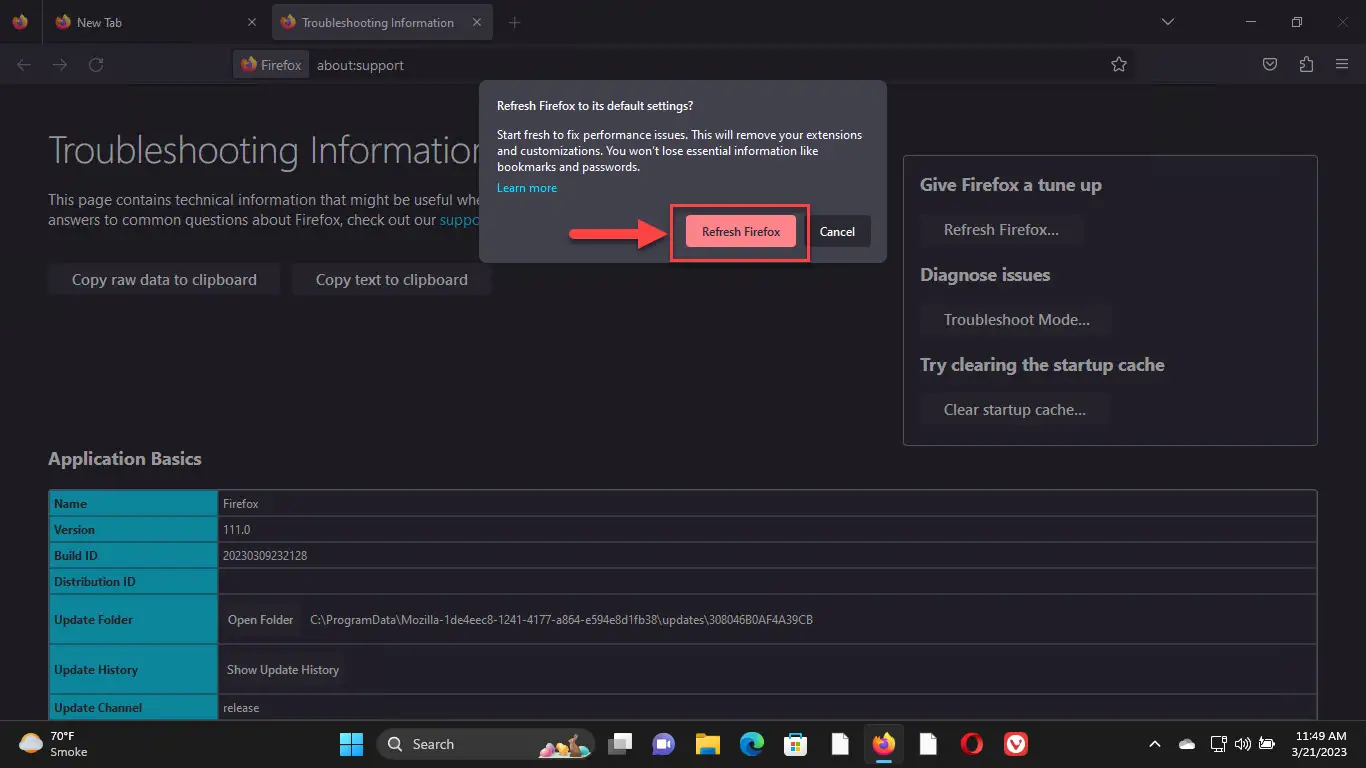Image resolution: width=1366 pixels, height=768 pixels.
Task: Click Open Folder in the Update Folder row
Action: click(261, 620)
